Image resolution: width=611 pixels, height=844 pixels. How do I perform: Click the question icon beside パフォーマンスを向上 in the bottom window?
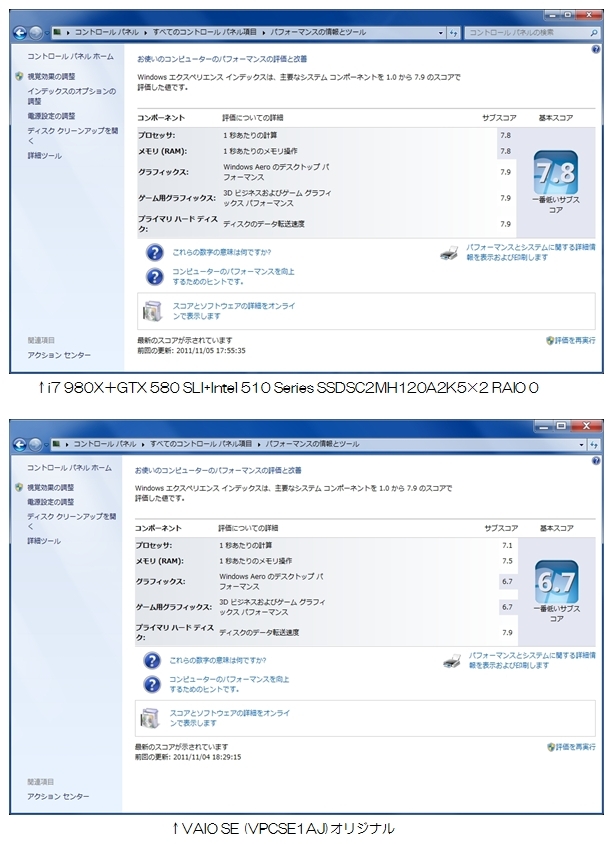152,684
